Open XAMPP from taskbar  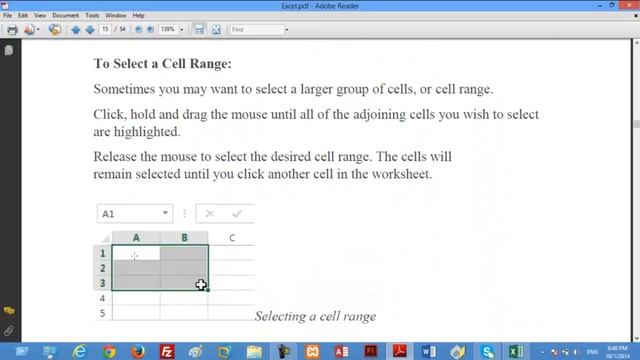tap(312, 351)
